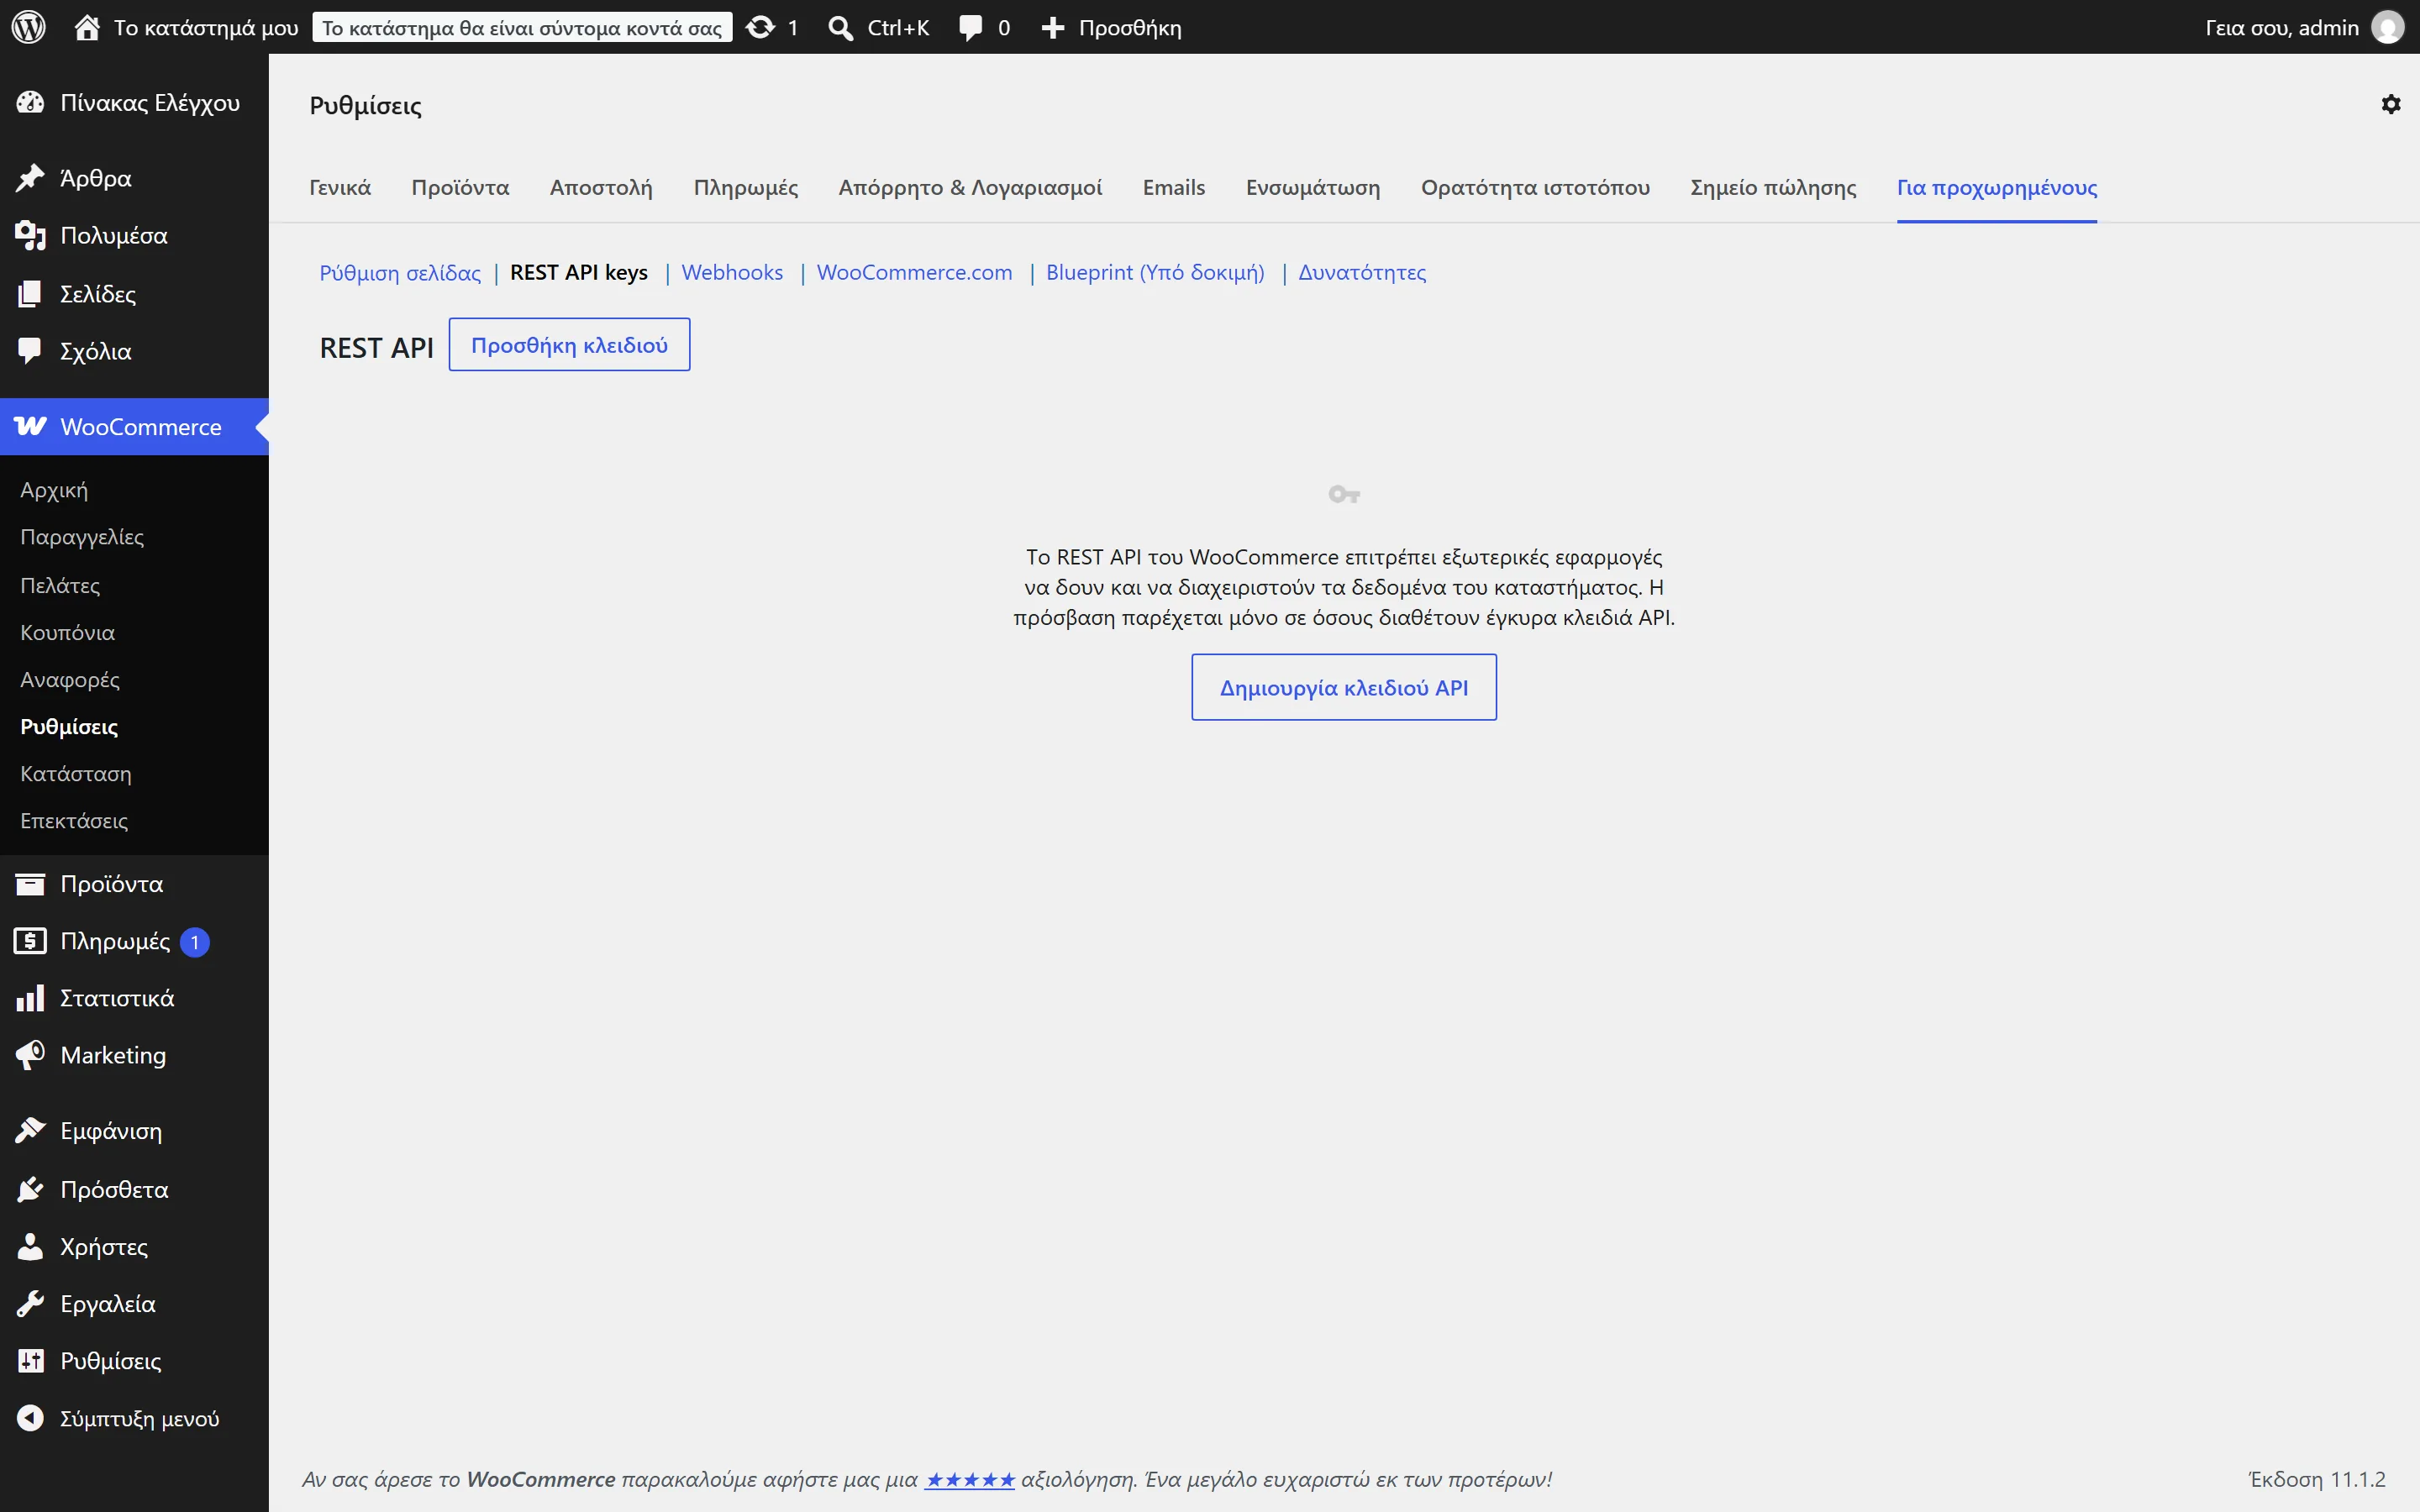
Task: Switch to the Emails tab
Action: point(1174,187)
